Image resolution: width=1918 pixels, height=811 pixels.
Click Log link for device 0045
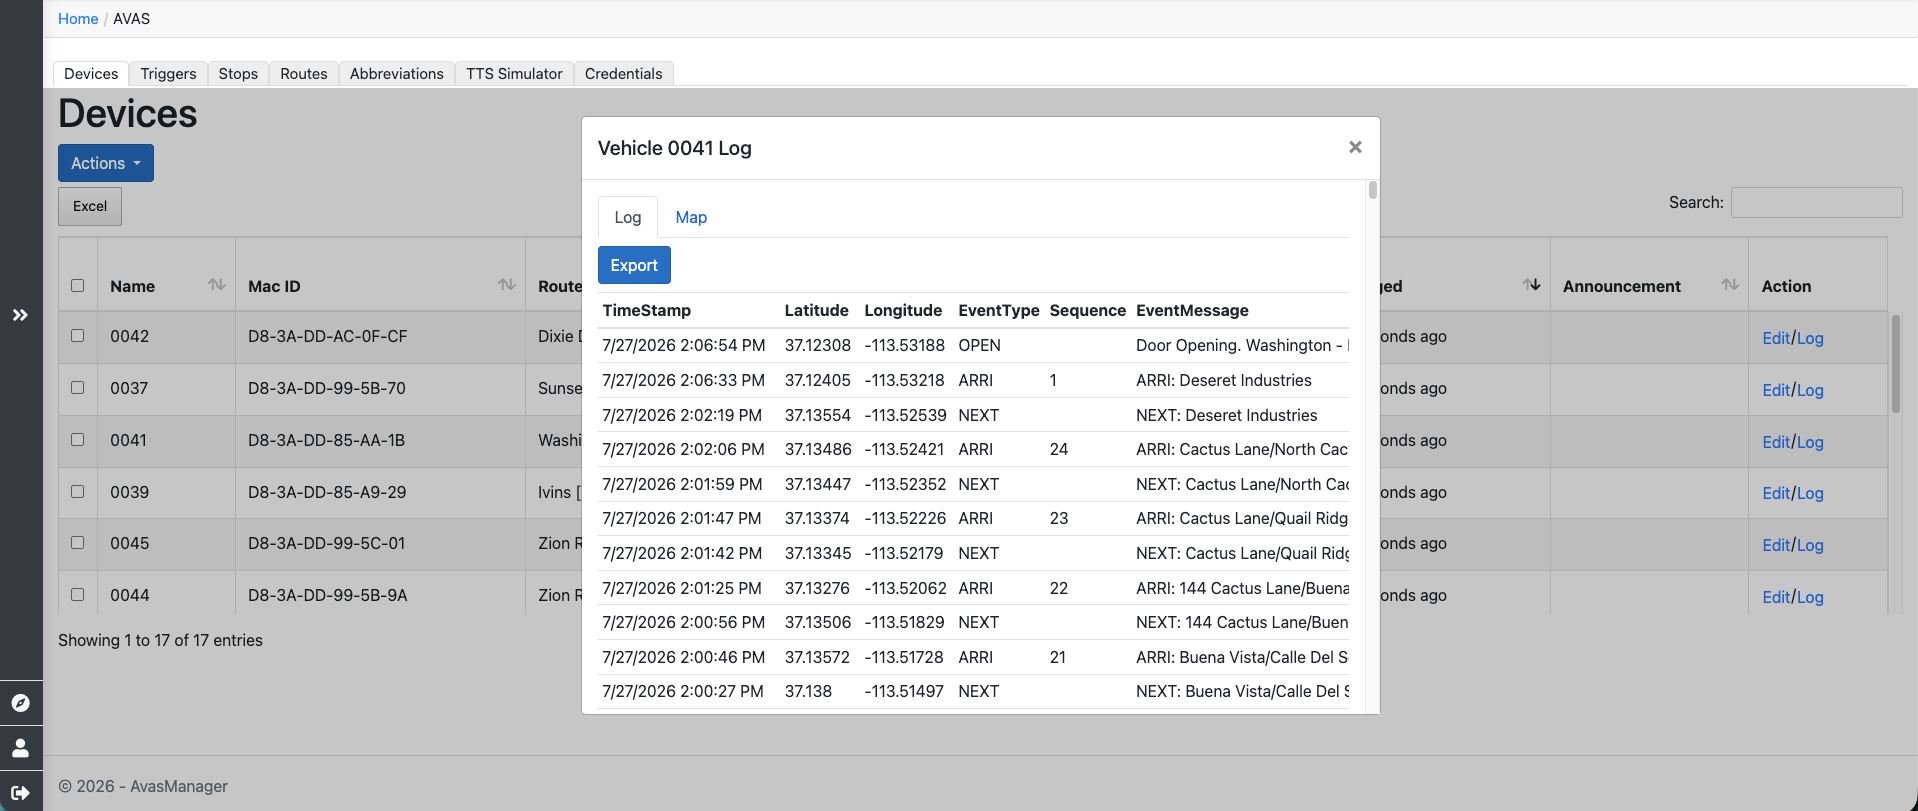1810,545
